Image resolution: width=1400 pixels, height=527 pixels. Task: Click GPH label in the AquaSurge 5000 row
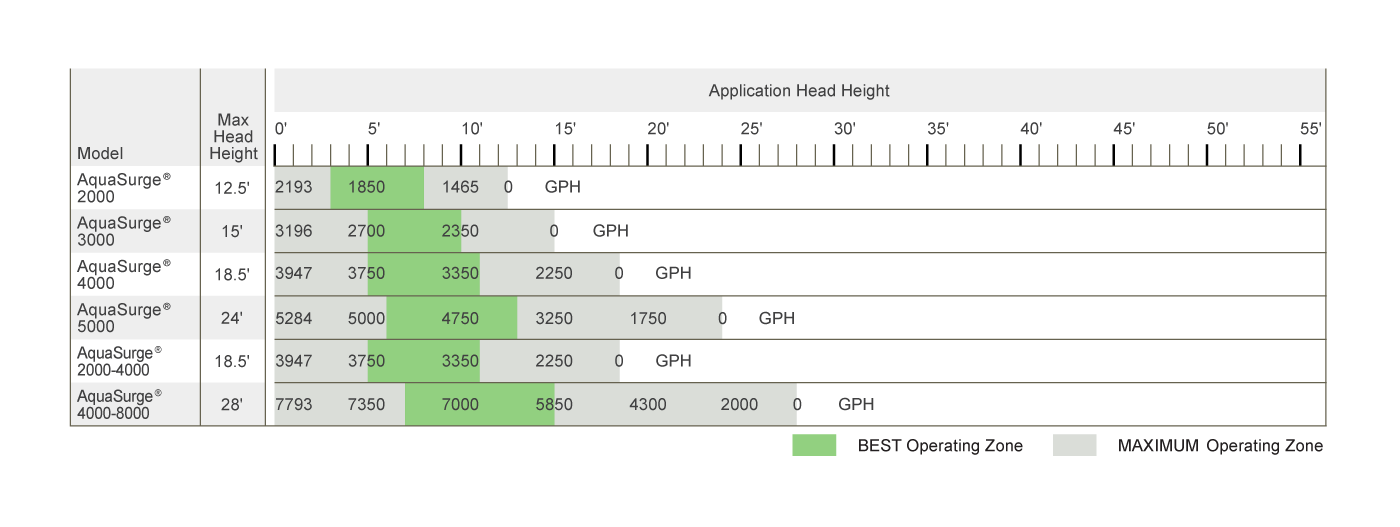(x=777, y=318)
